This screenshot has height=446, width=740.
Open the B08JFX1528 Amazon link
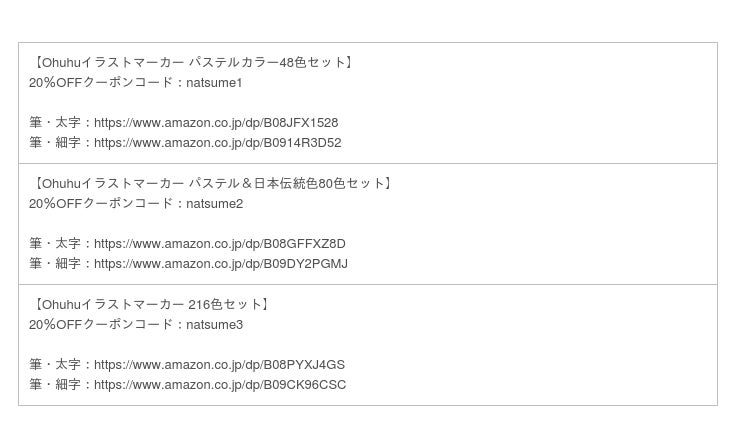click(216, 123)
